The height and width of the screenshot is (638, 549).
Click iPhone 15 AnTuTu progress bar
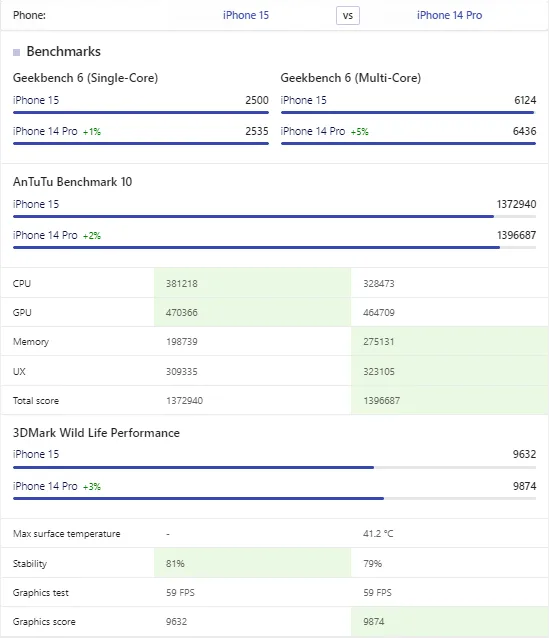274,216
